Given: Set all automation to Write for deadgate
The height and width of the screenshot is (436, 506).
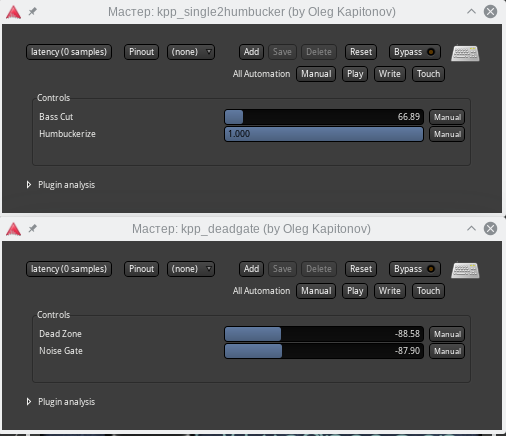Looking at the screenshot, I should pyautogui.click(x=390, y=291).
